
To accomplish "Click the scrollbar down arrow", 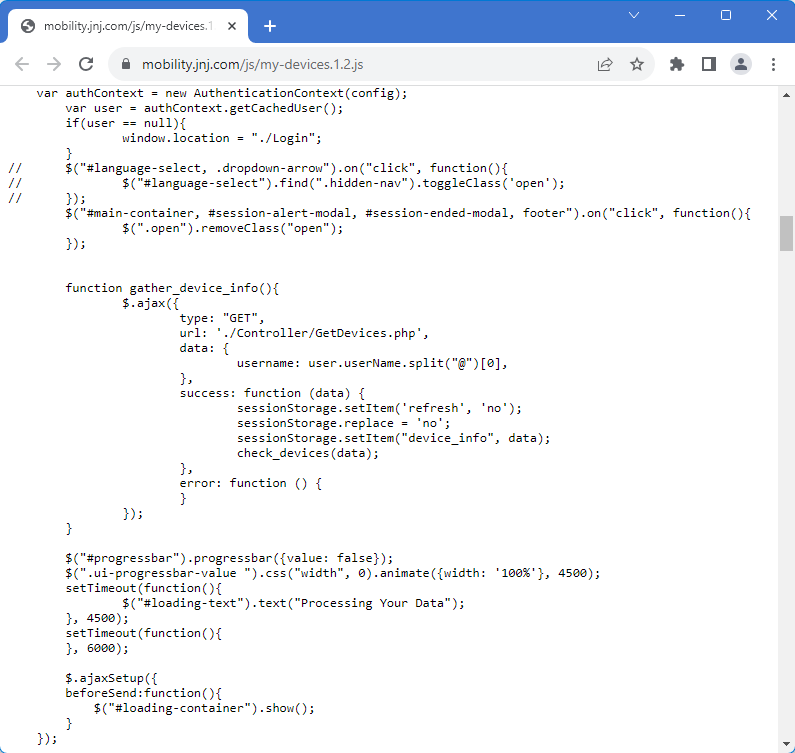I will click(786, 744).
